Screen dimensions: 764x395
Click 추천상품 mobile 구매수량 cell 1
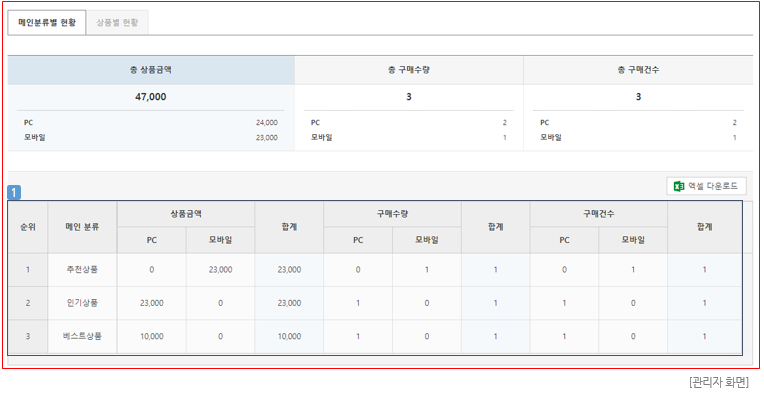pyautogui.click(x=427, y=269)
